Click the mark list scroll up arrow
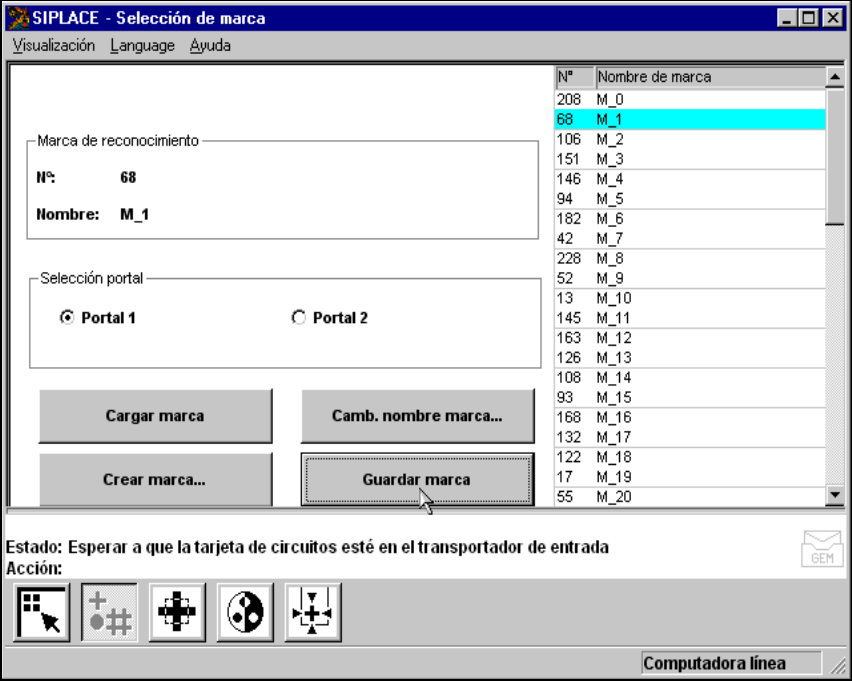 (835, 77)
